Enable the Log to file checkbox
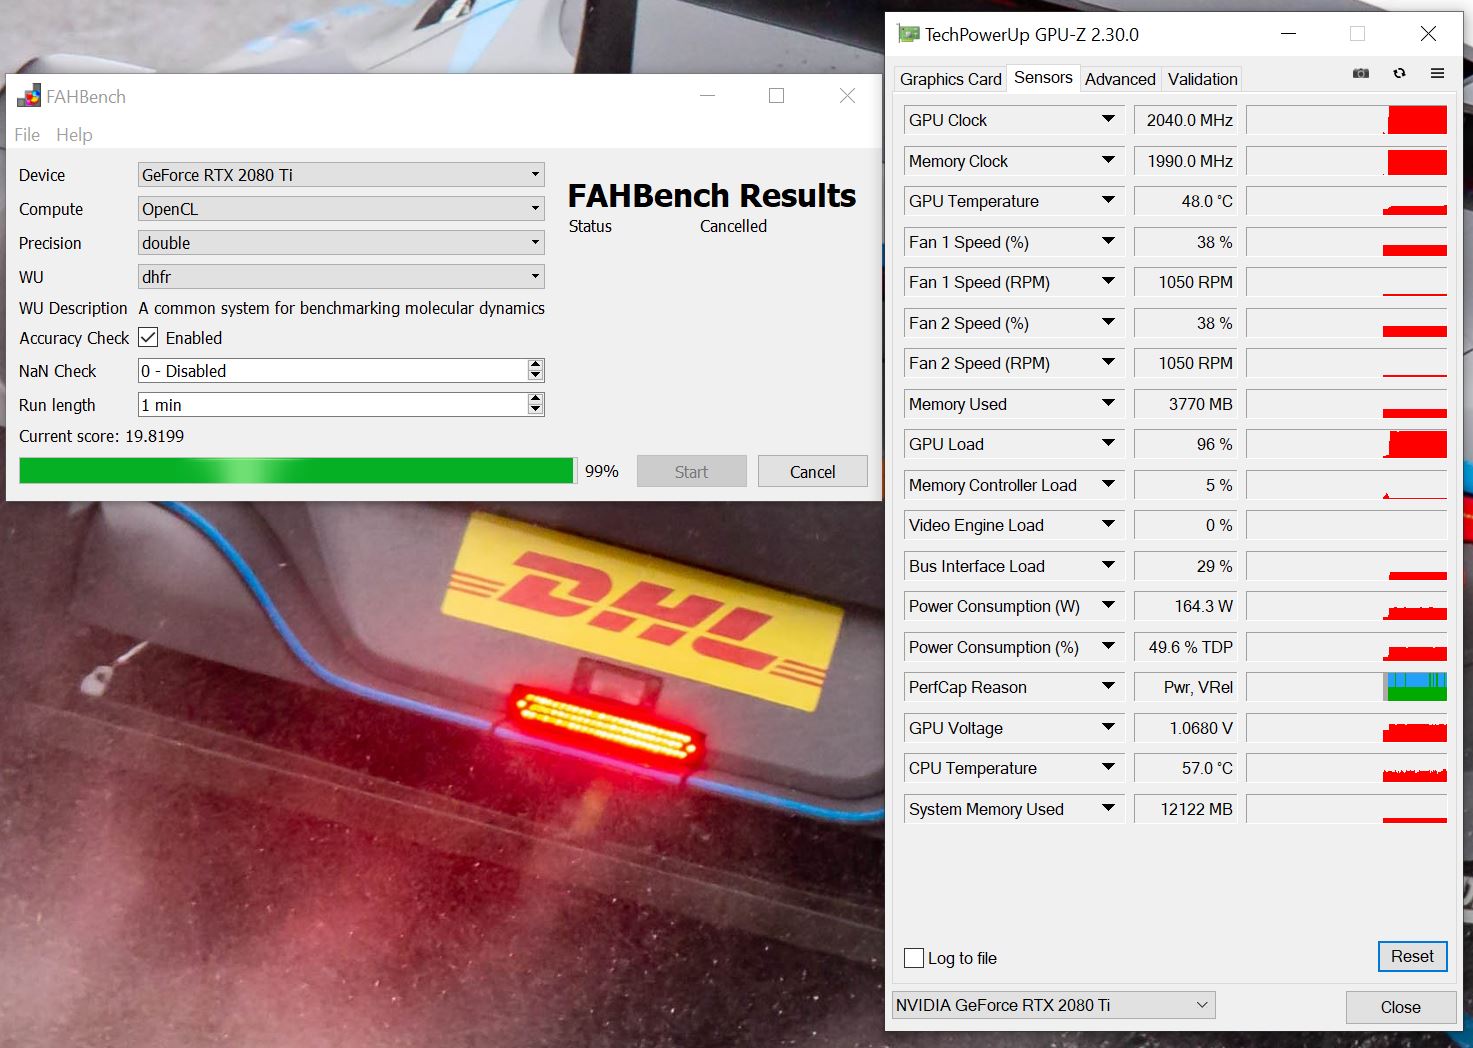Screen dimensions: 1473x1048 914,958
